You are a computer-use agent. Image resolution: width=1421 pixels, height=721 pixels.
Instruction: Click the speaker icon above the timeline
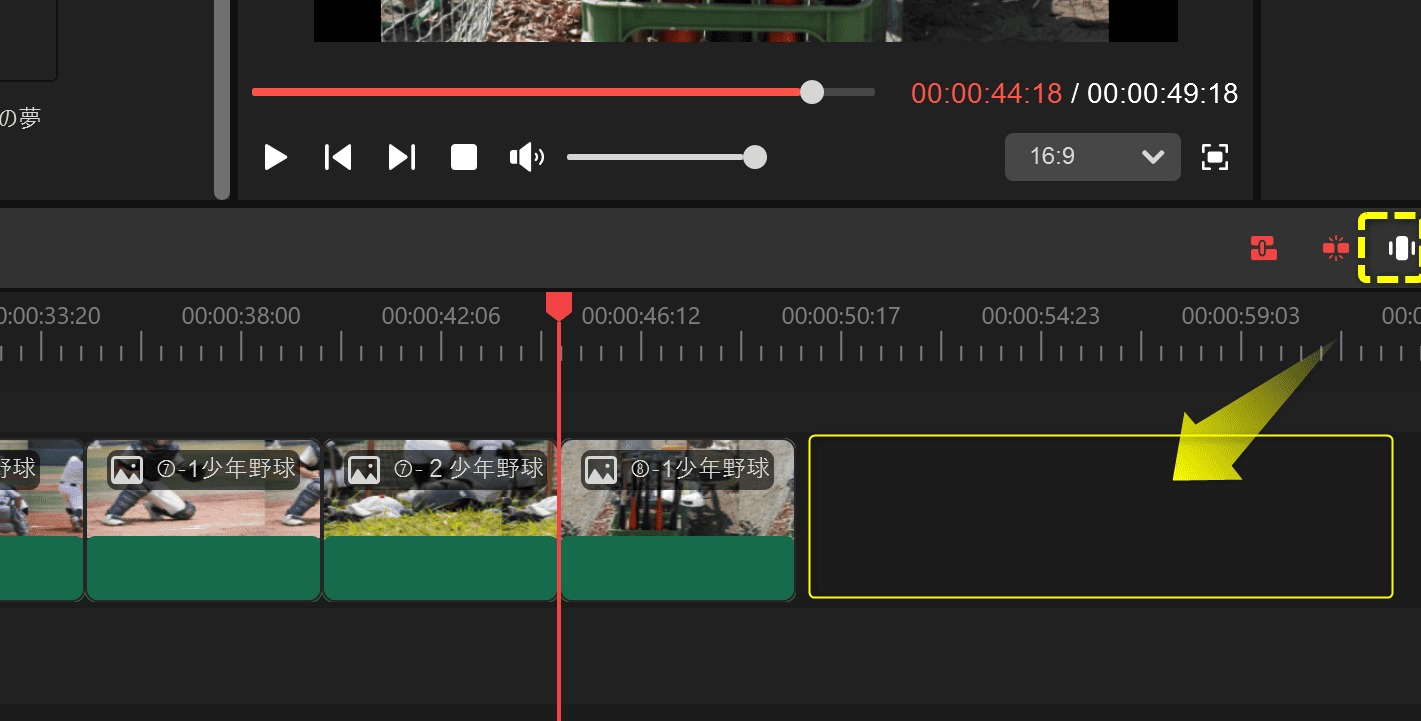527,157
